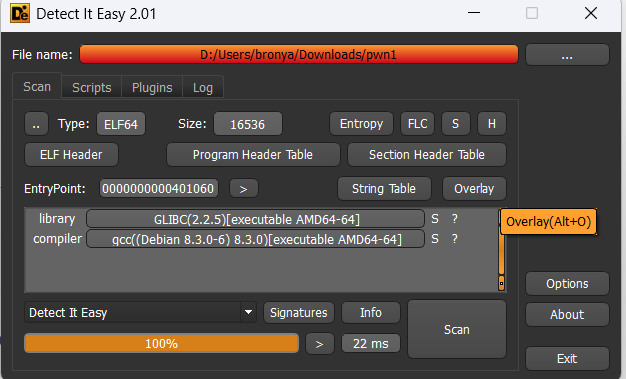This screenshot has height=379, width=626.
Task: Open the file browse '...' button
Action: (567, 55)
